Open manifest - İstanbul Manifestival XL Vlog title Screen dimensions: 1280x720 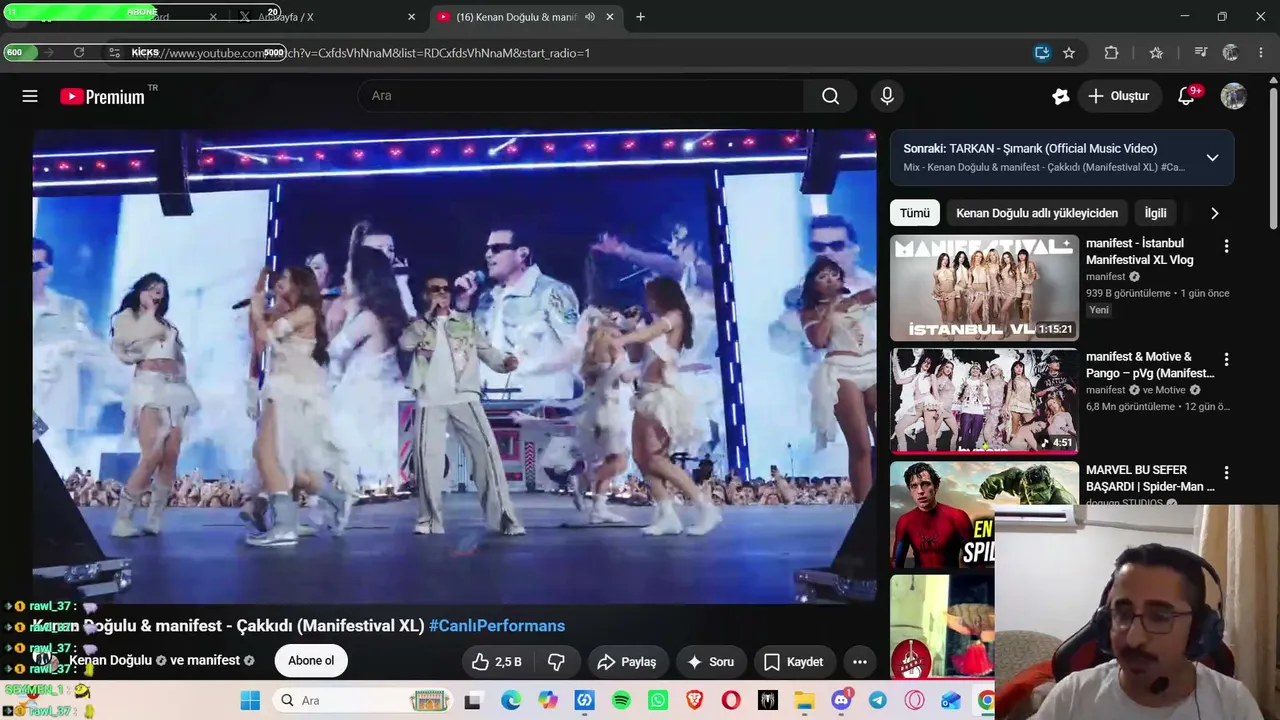pyautogui.click(x=1139, y=252)
